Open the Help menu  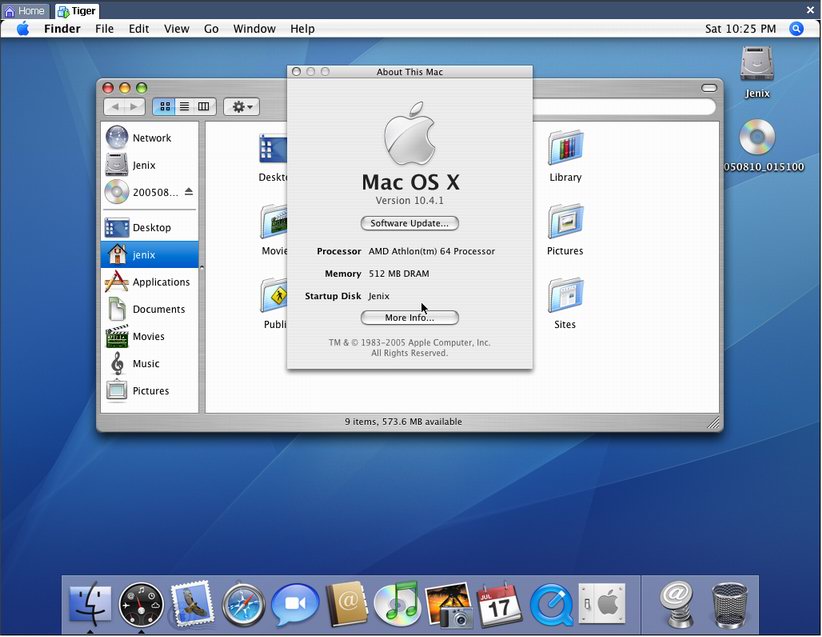click(x=302, y=28)
